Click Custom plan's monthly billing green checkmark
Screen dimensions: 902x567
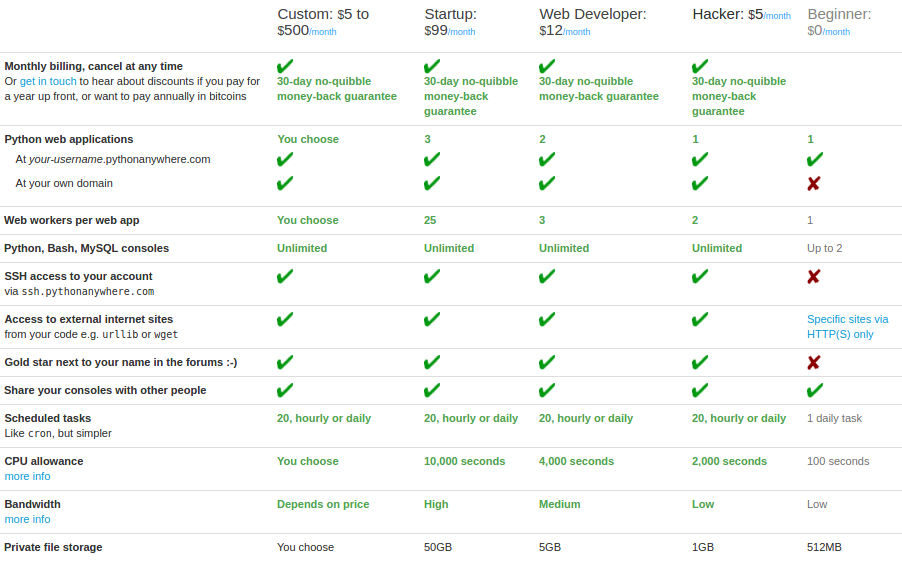pos(285,66)
